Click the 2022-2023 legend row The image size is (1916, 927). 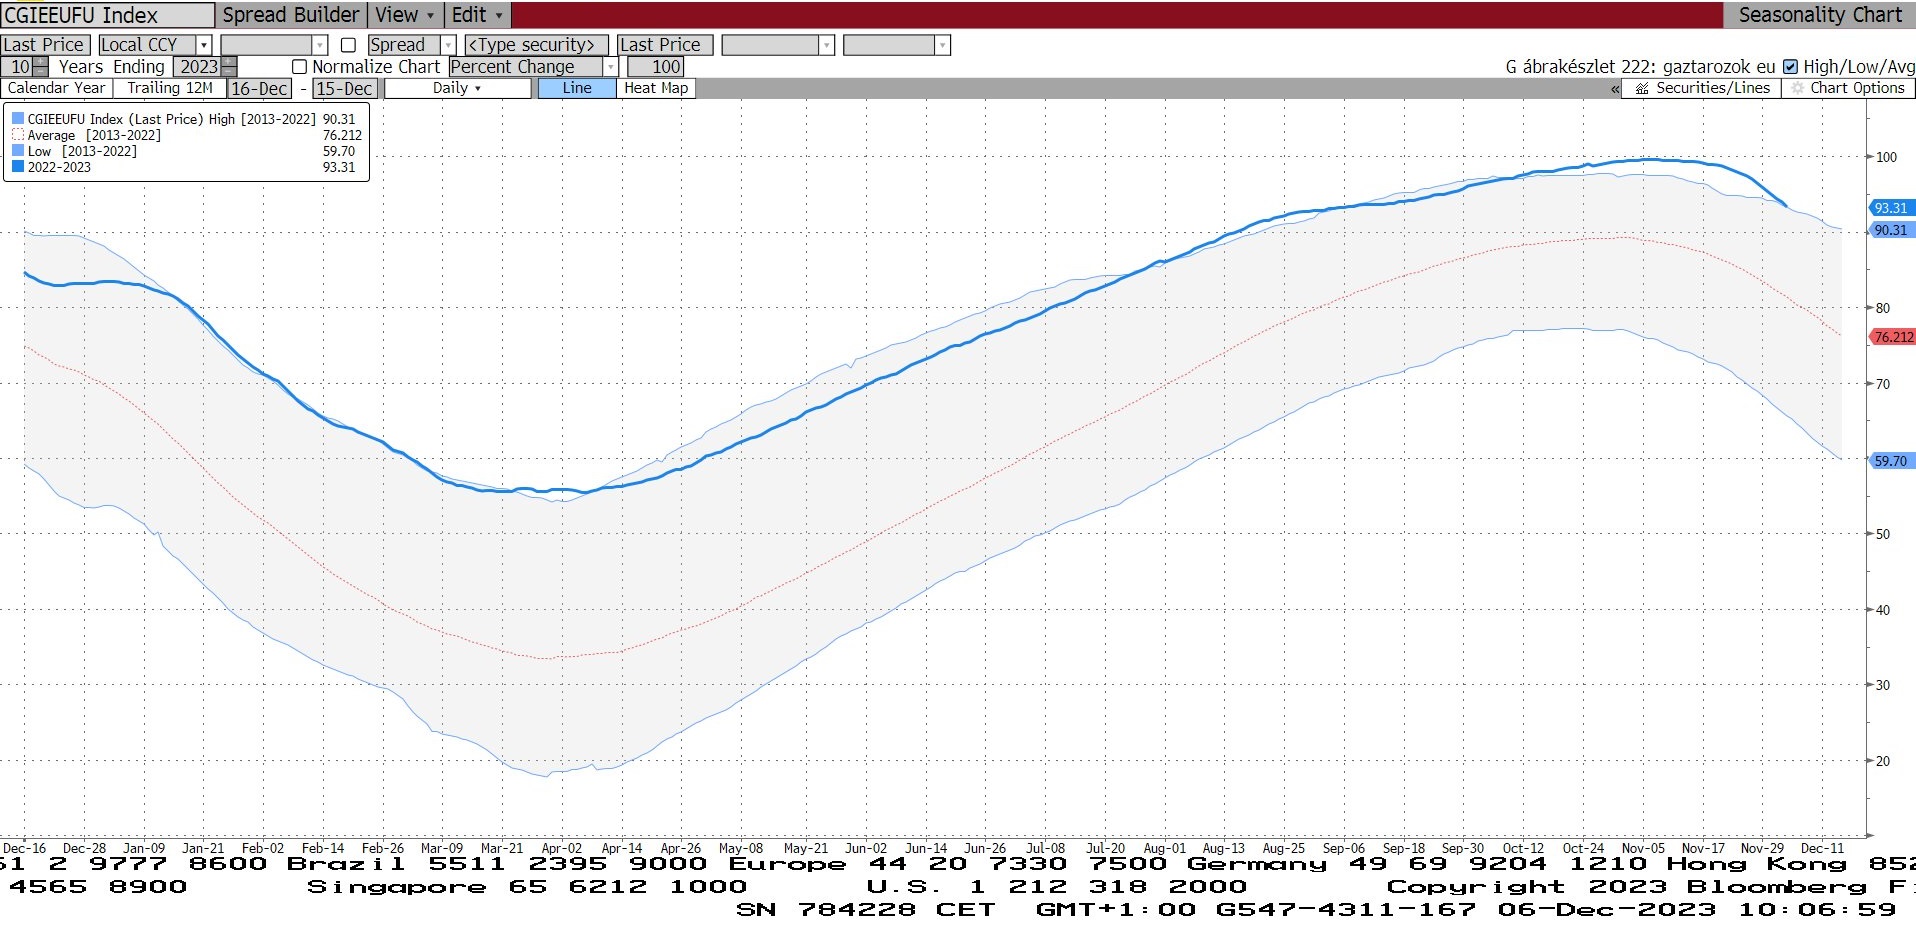pos(183,167)
